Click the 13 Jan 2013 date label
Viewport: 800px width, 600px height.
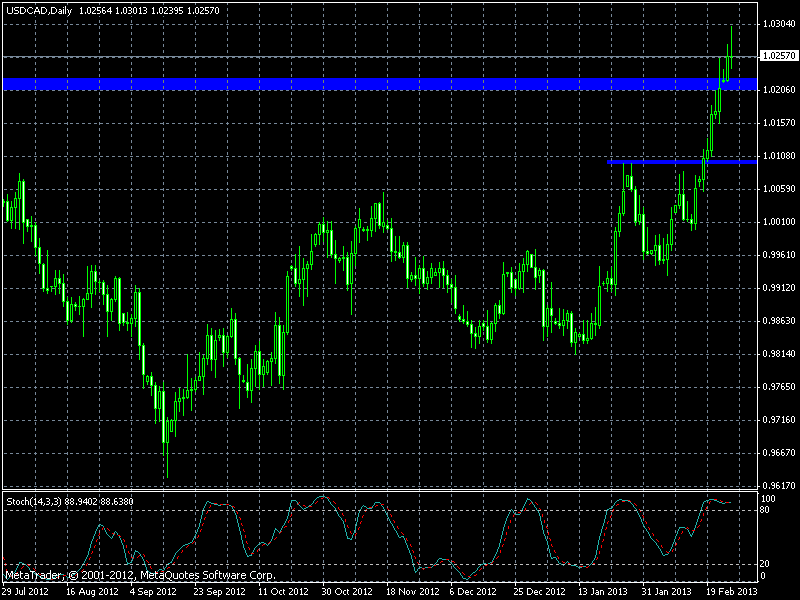pyautogui.click(x=603, y=592)
